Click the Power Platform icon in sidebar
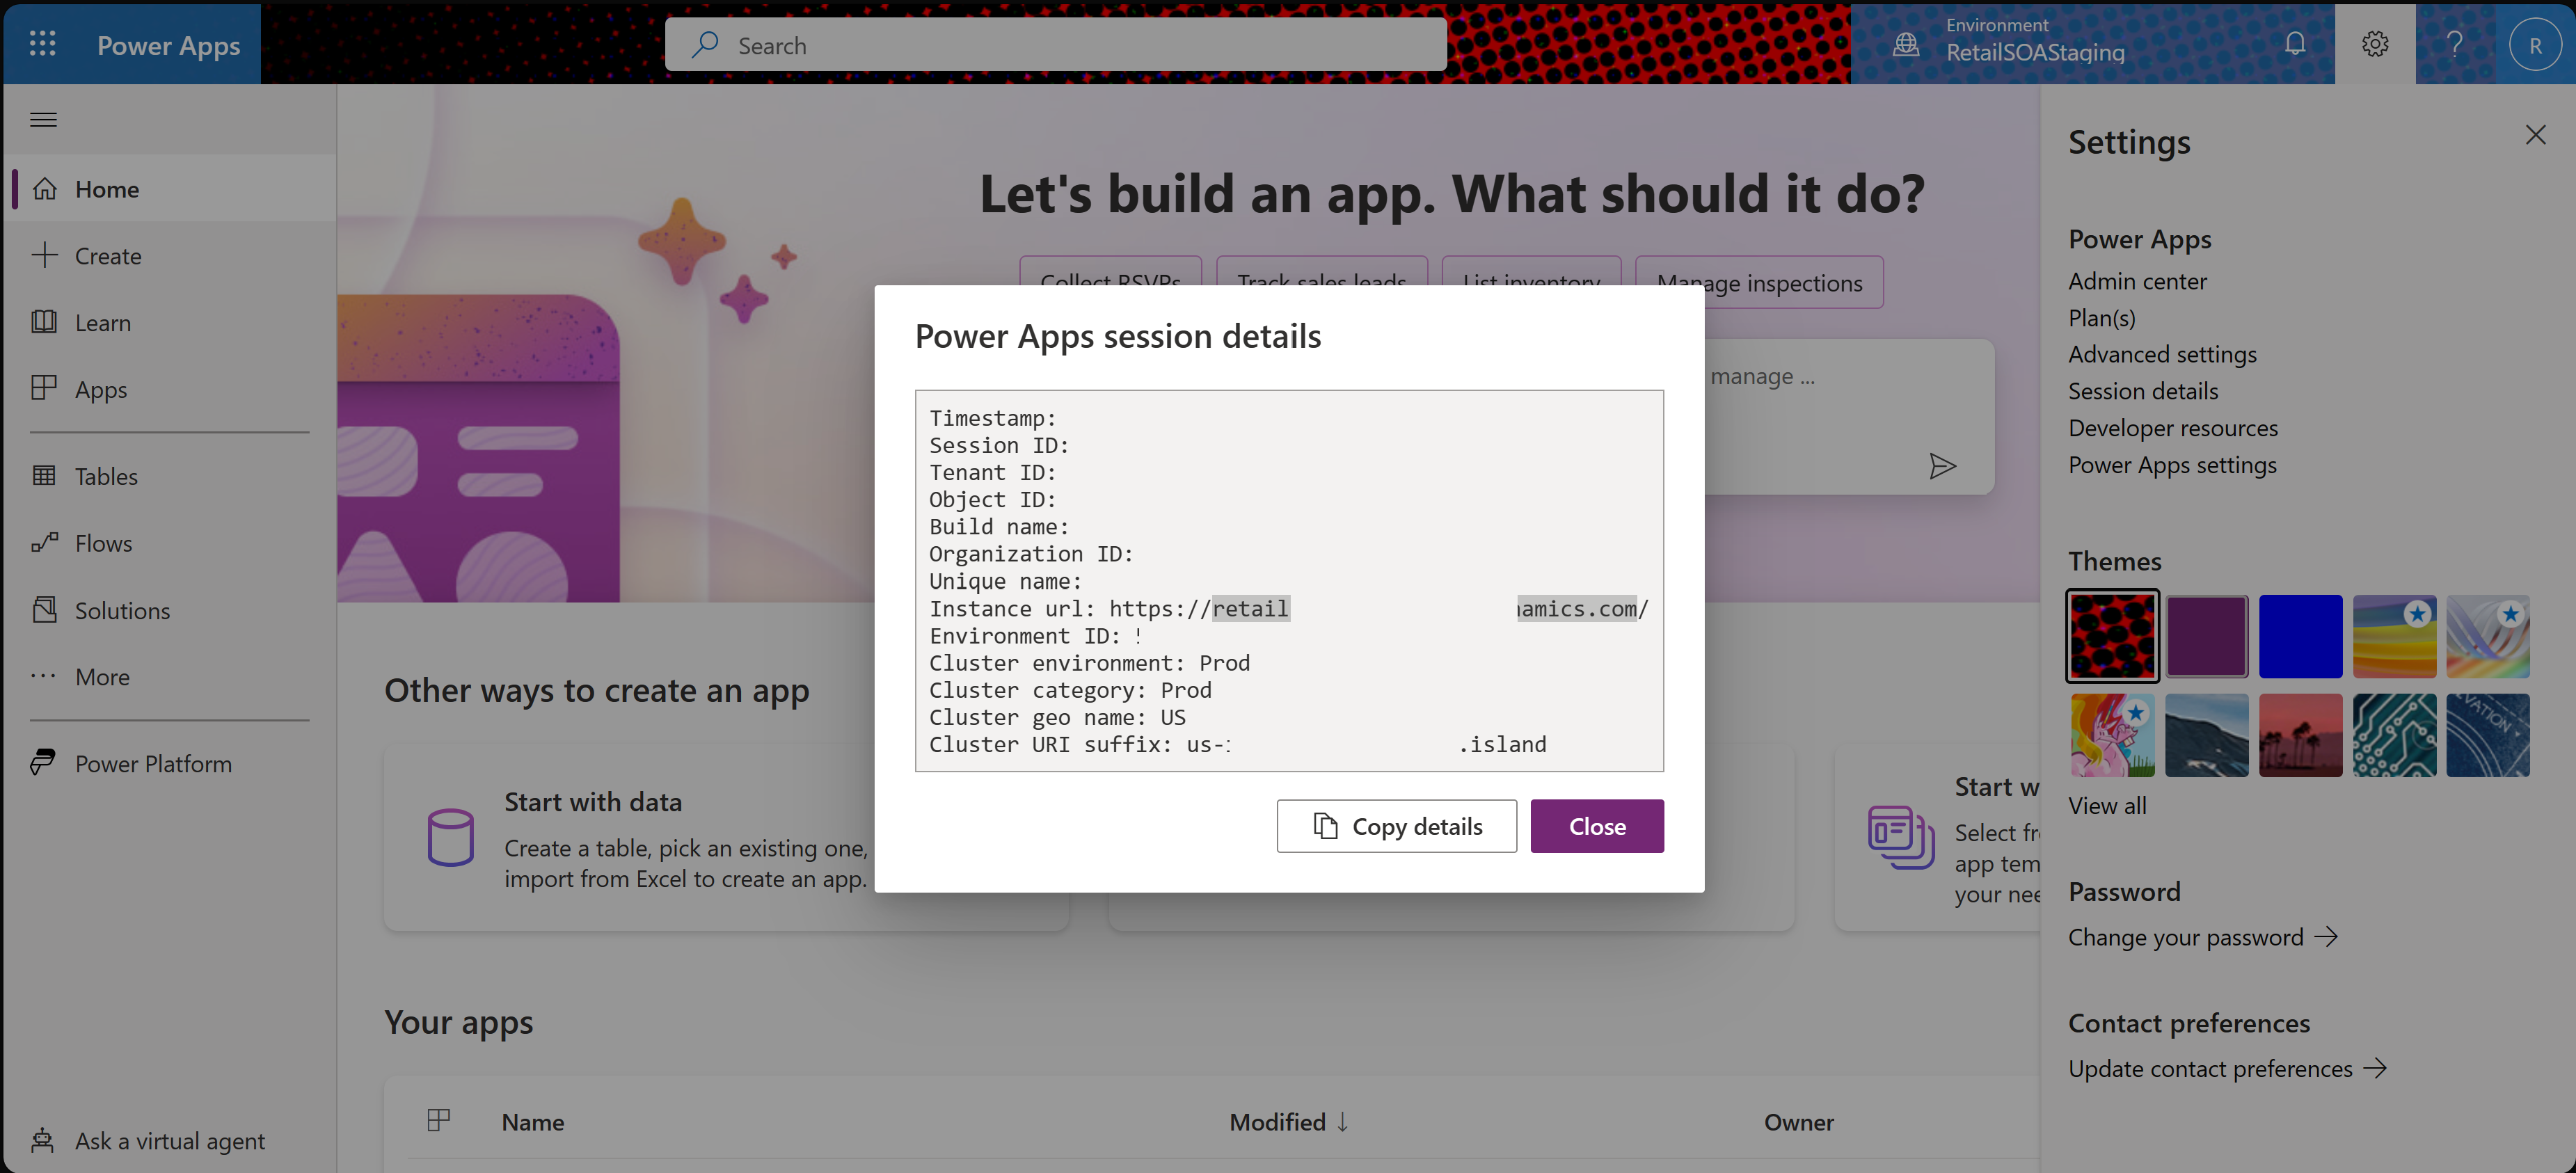The height and width of the screenshot is (1173, 2576). pos(45,760)
